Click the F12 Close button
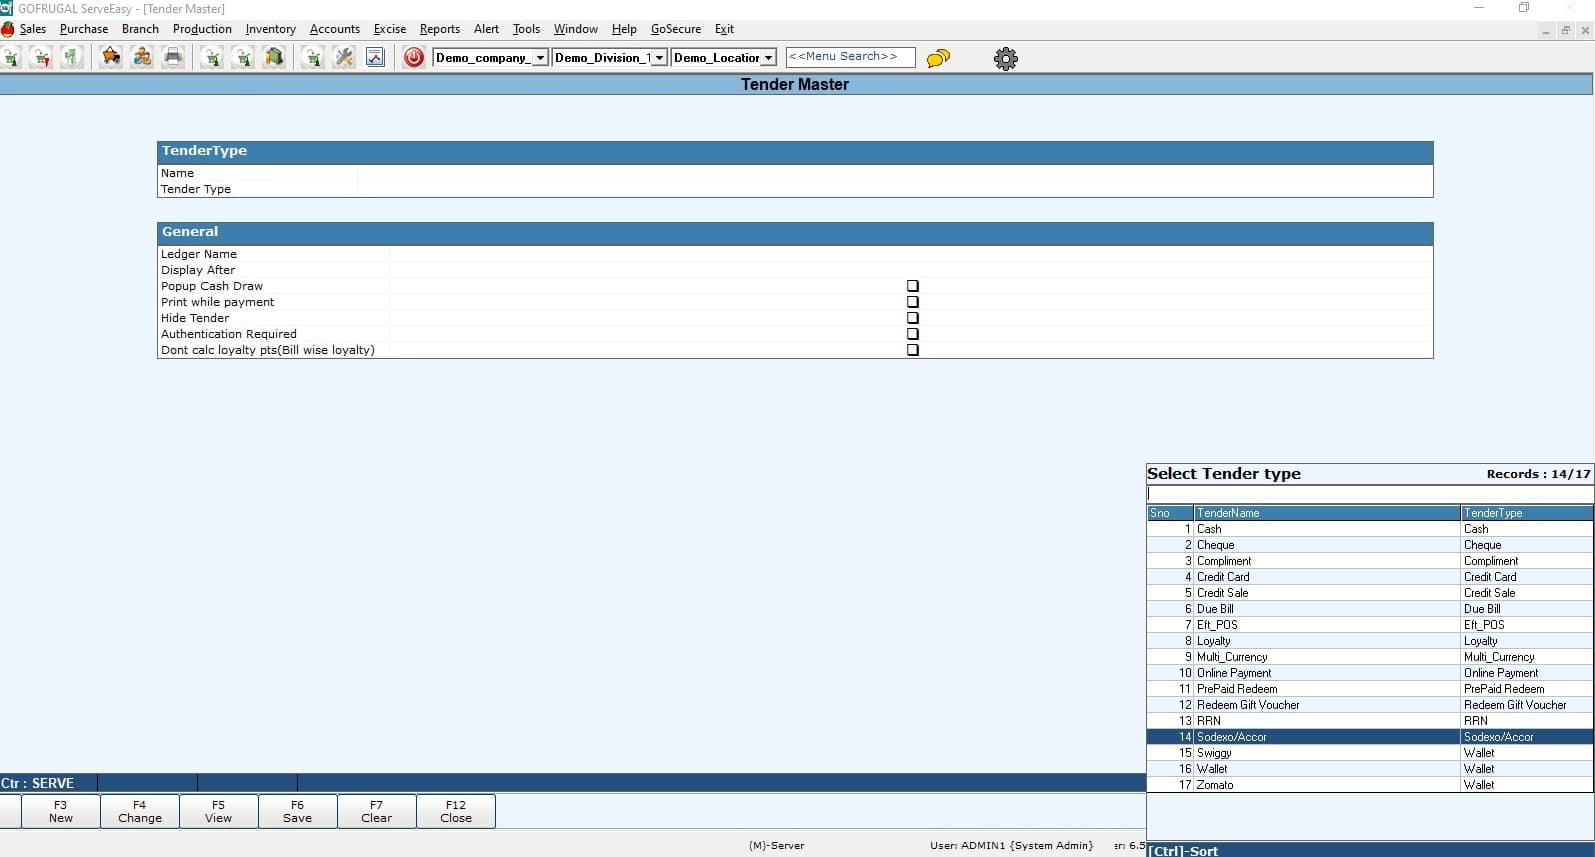1595x857 pixels. click(456, 811)
